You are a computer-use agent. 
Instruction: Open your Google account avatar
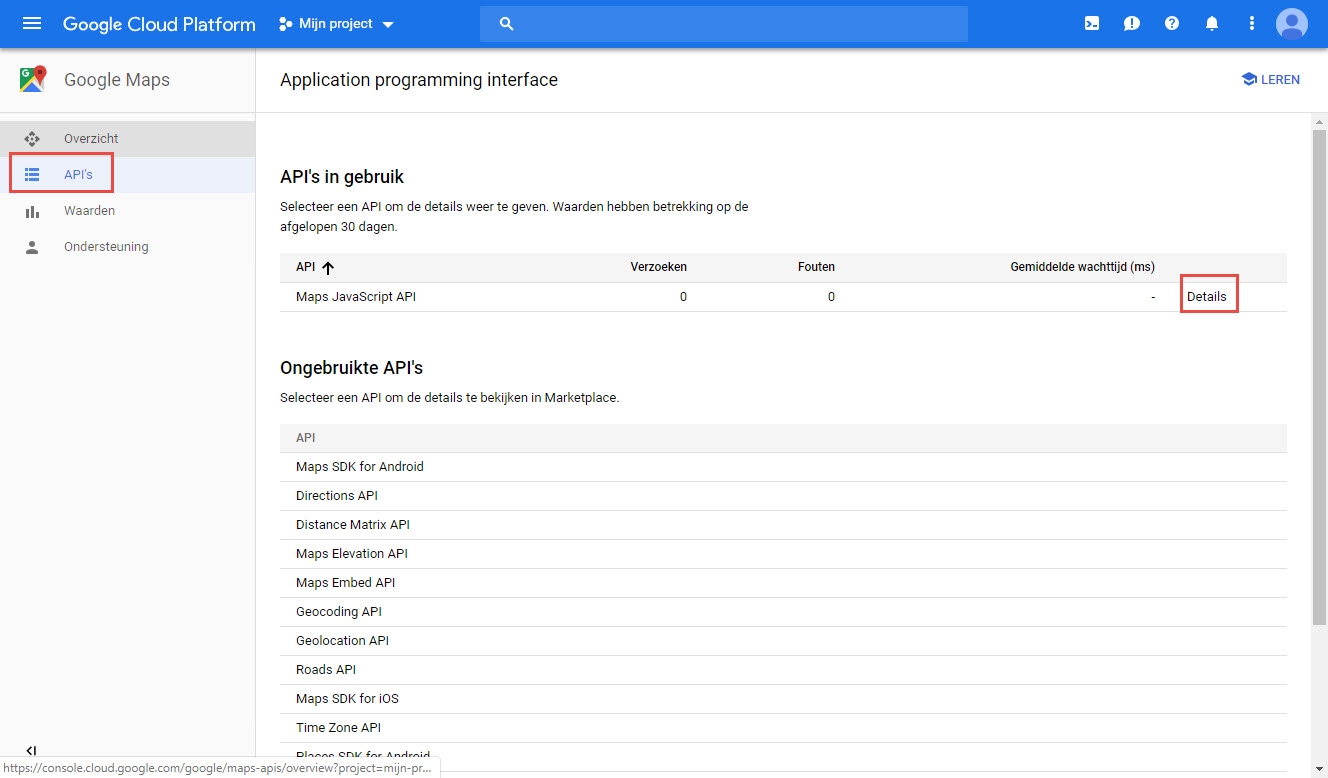coord(1291,23)
